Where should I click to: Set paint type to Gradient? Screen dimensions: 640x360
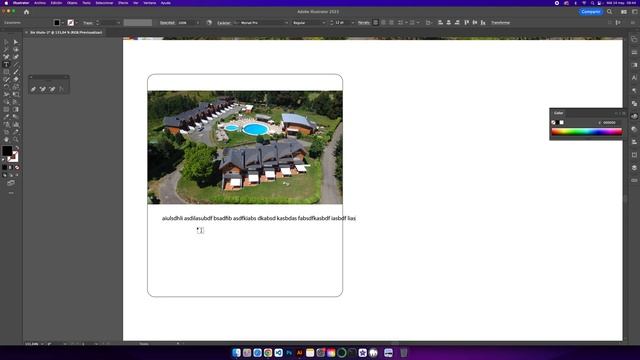pos(11,167)
